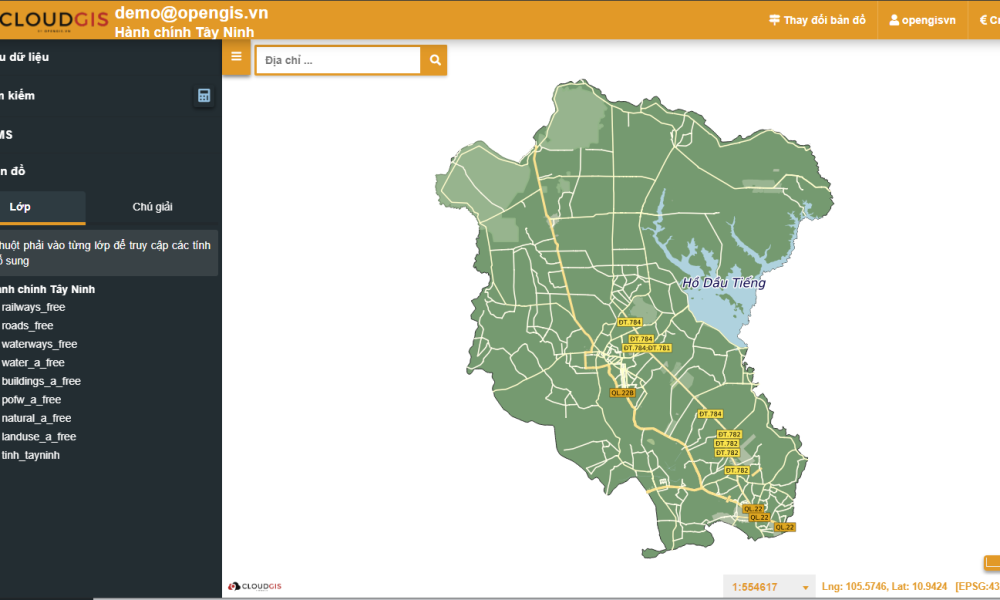Click the 'Địa chỉ' address input field

pyautogui.click(x=338, y=60)
